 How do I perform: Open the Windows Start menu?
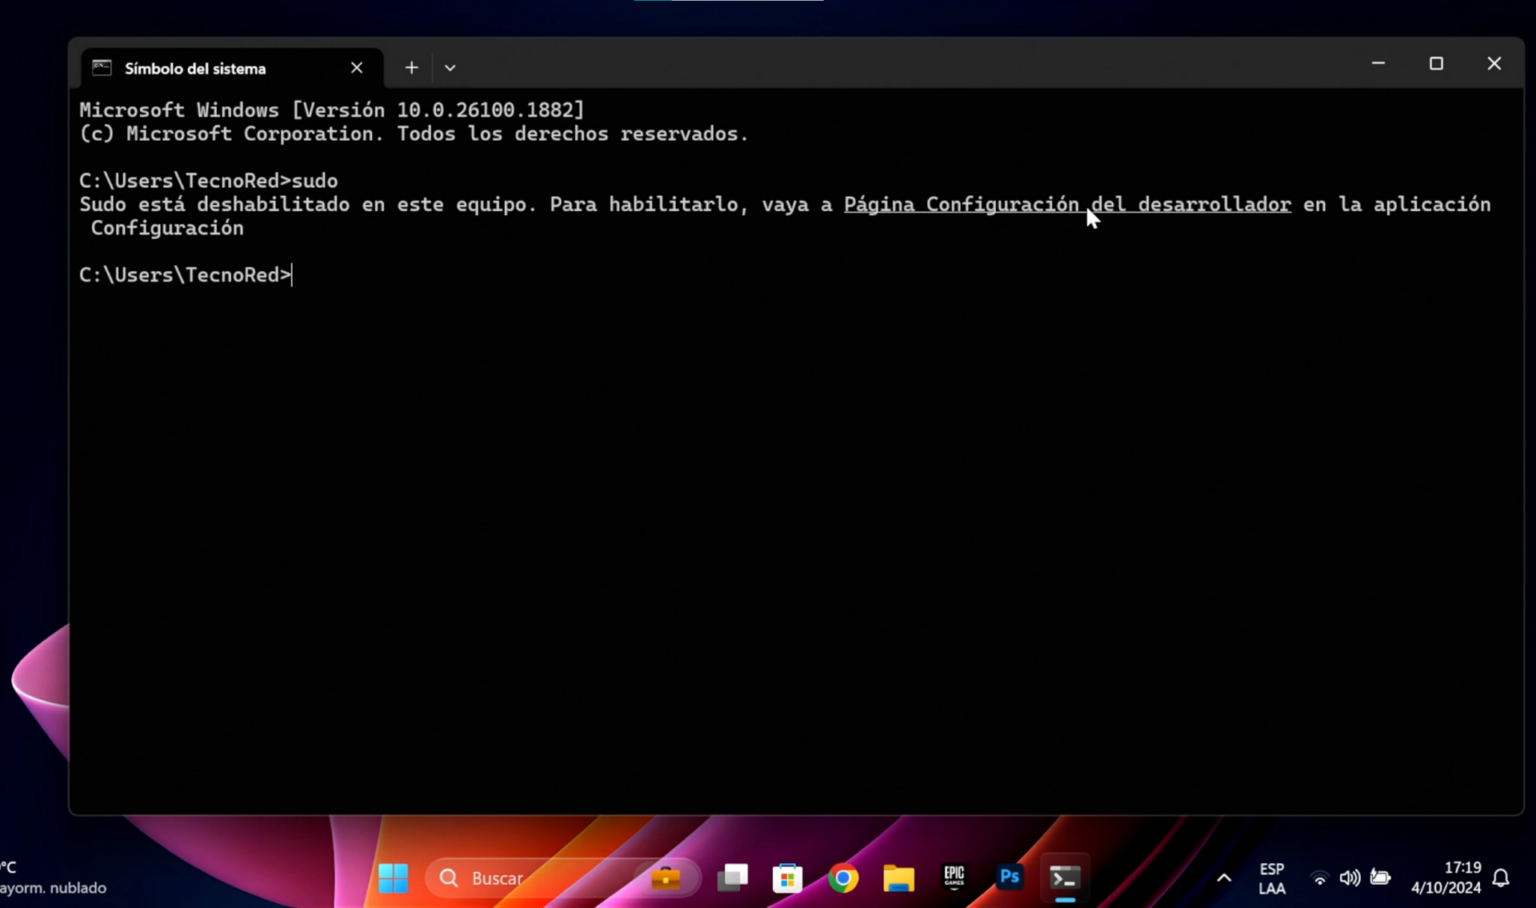pos(394,877)
